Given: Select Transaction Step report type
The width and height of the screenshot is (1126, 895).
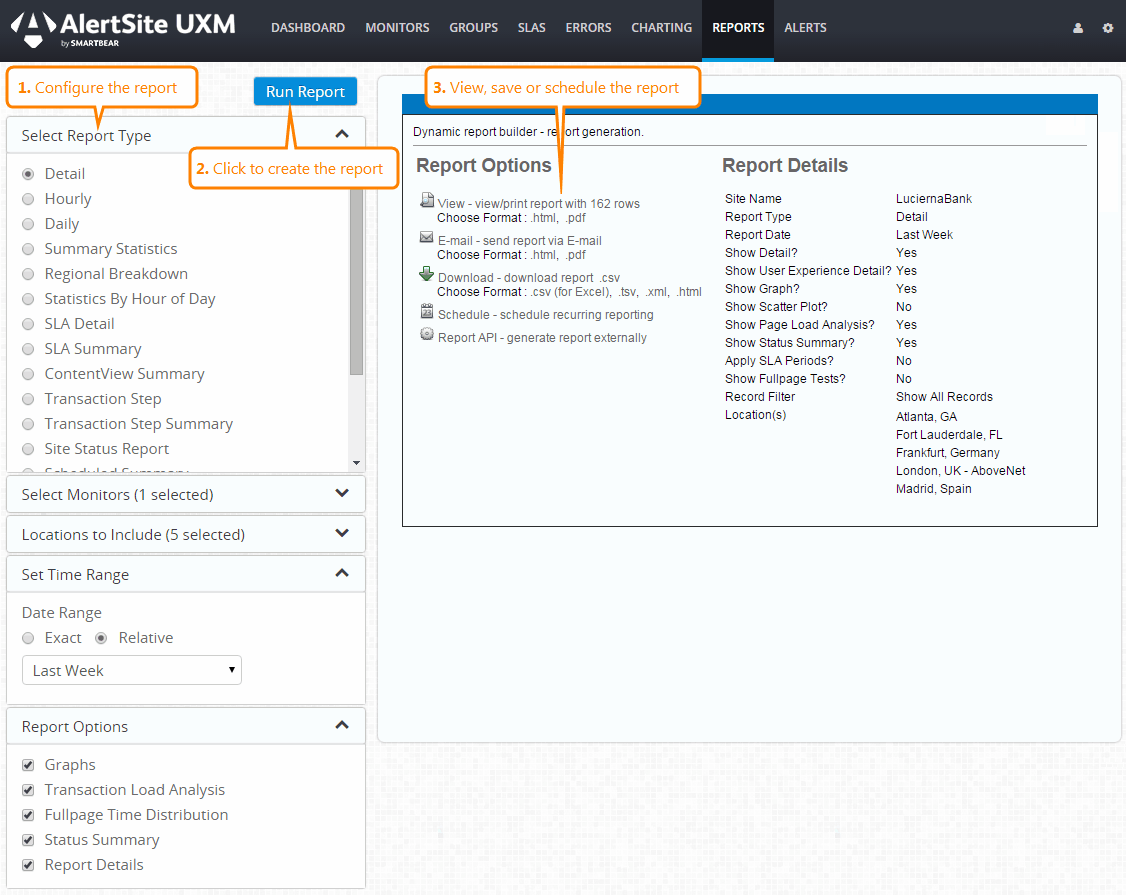Looking at the screenshot, I should point(28,399).
